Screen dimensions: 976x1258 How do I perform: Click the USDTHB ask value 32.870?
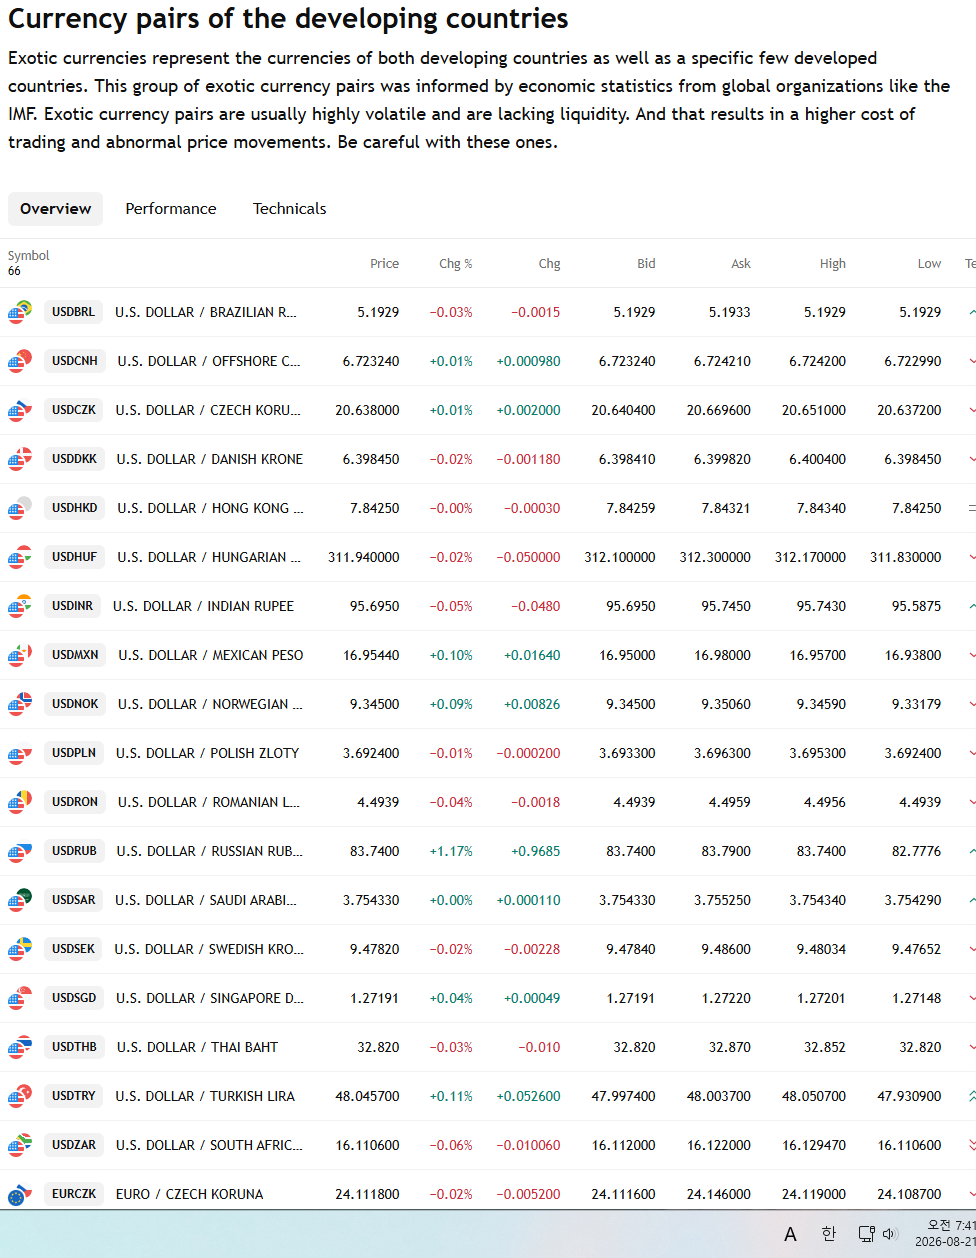(730, 1047)
